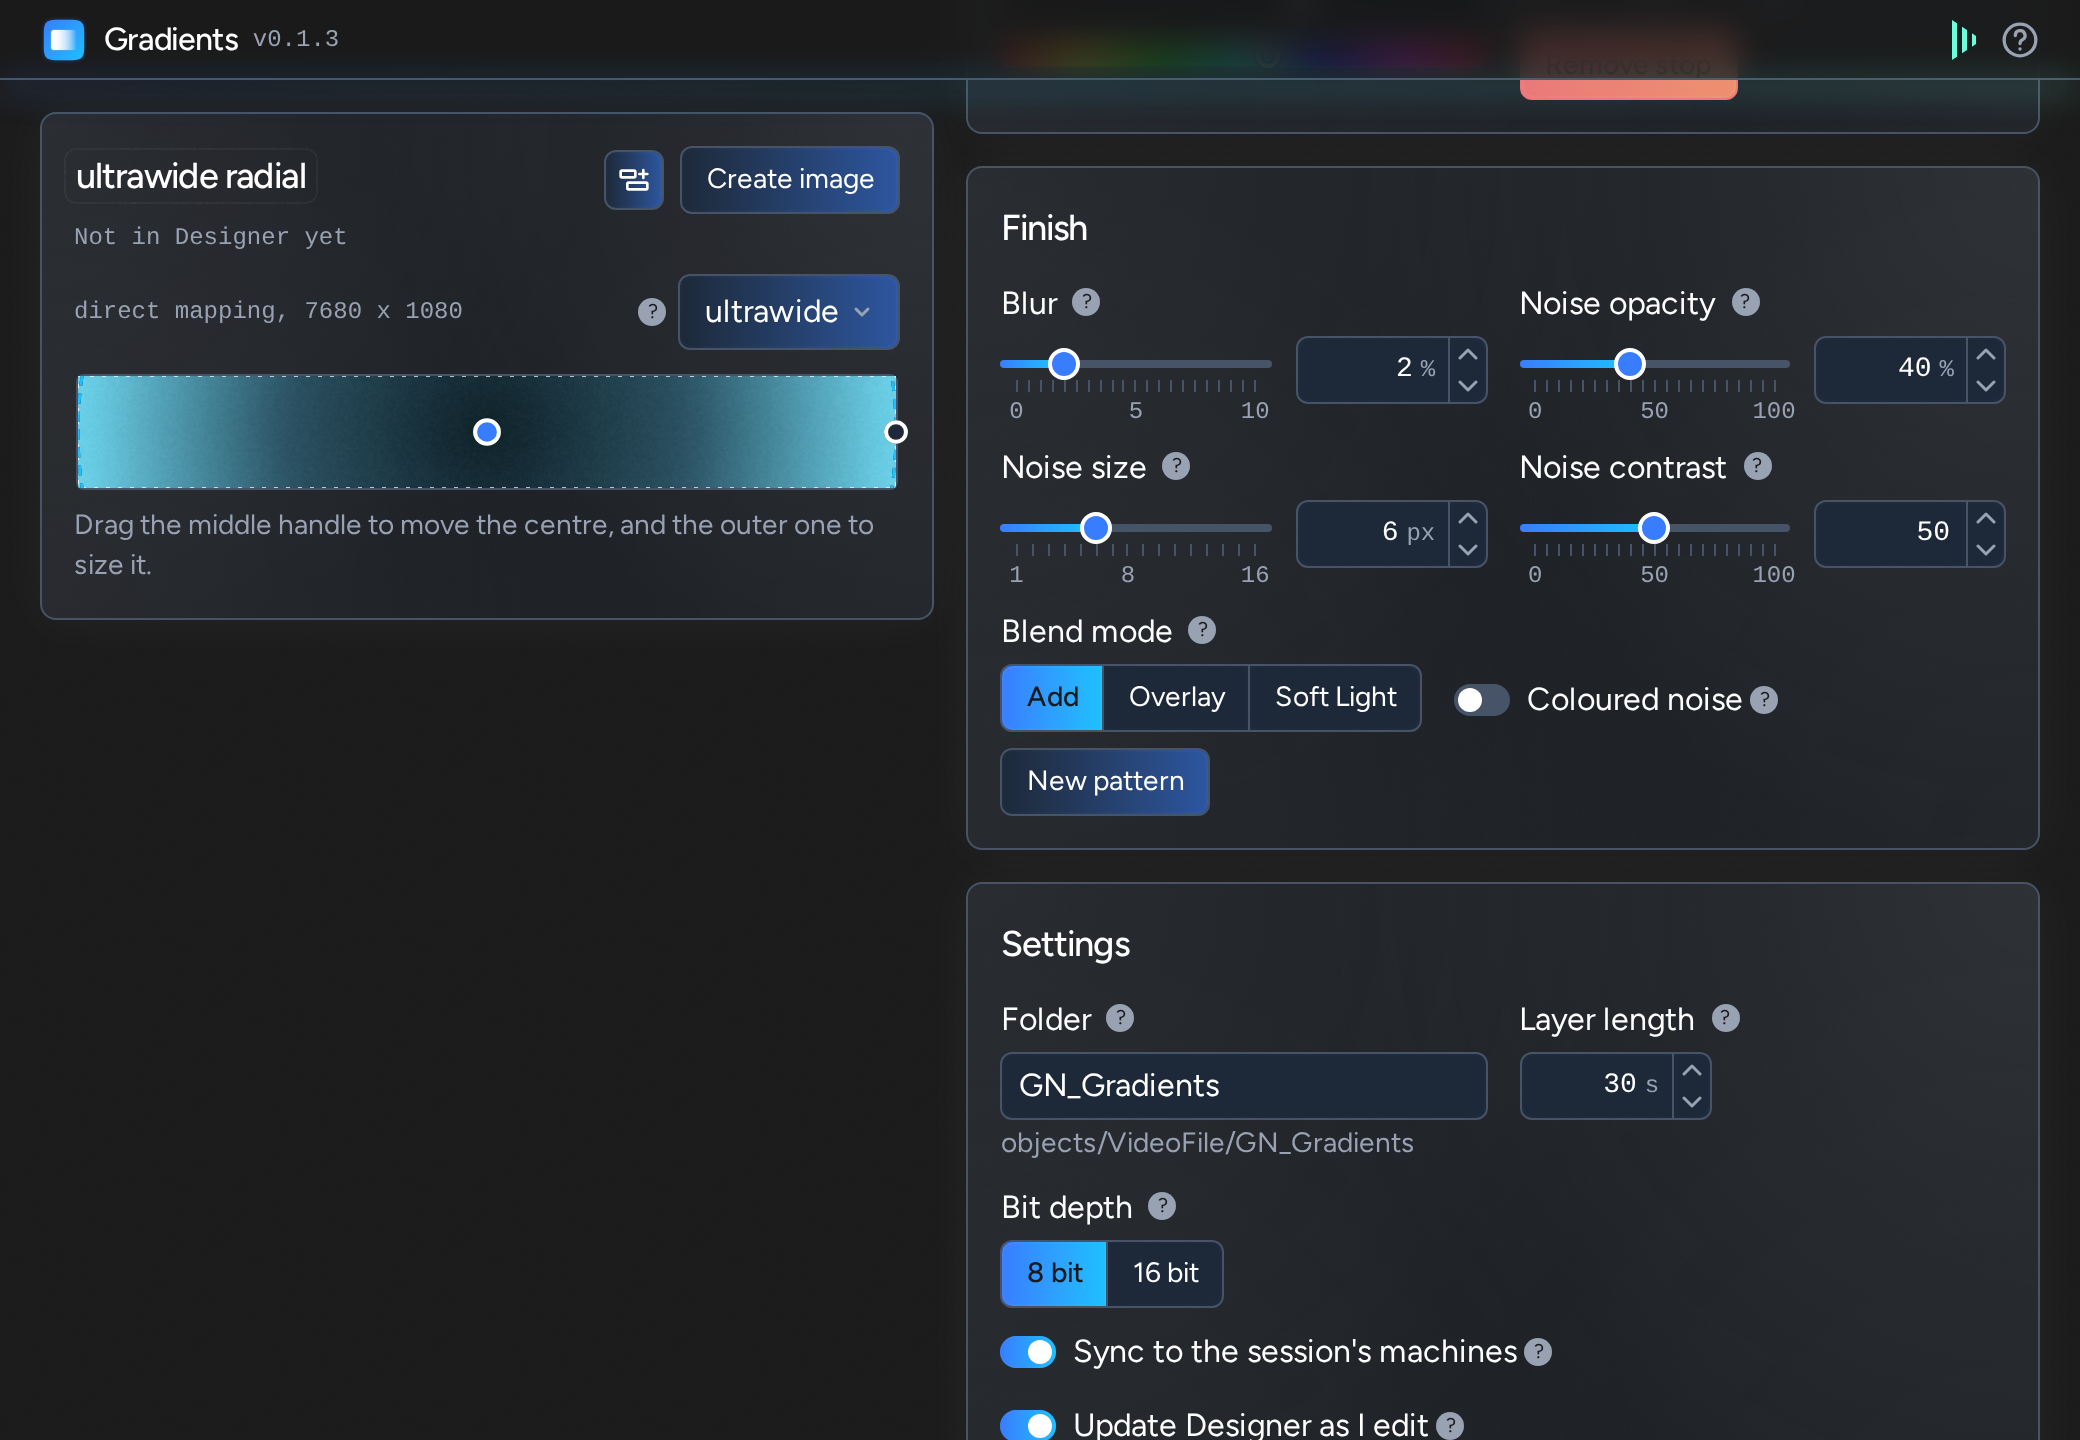Open help tooltip for direct mapping
Viewport: 2080px width, 1440px height.
coord(652,312)
